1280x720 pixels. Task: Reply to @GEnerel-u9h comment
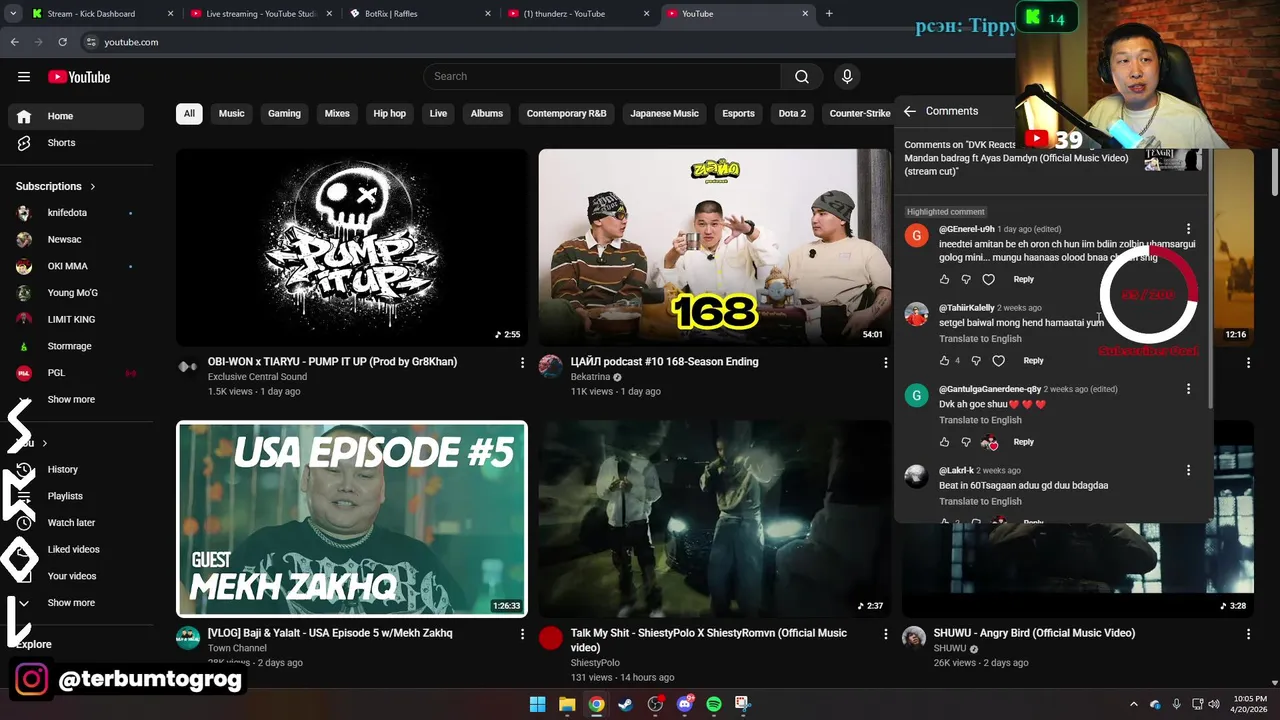tap(1023, 279)
